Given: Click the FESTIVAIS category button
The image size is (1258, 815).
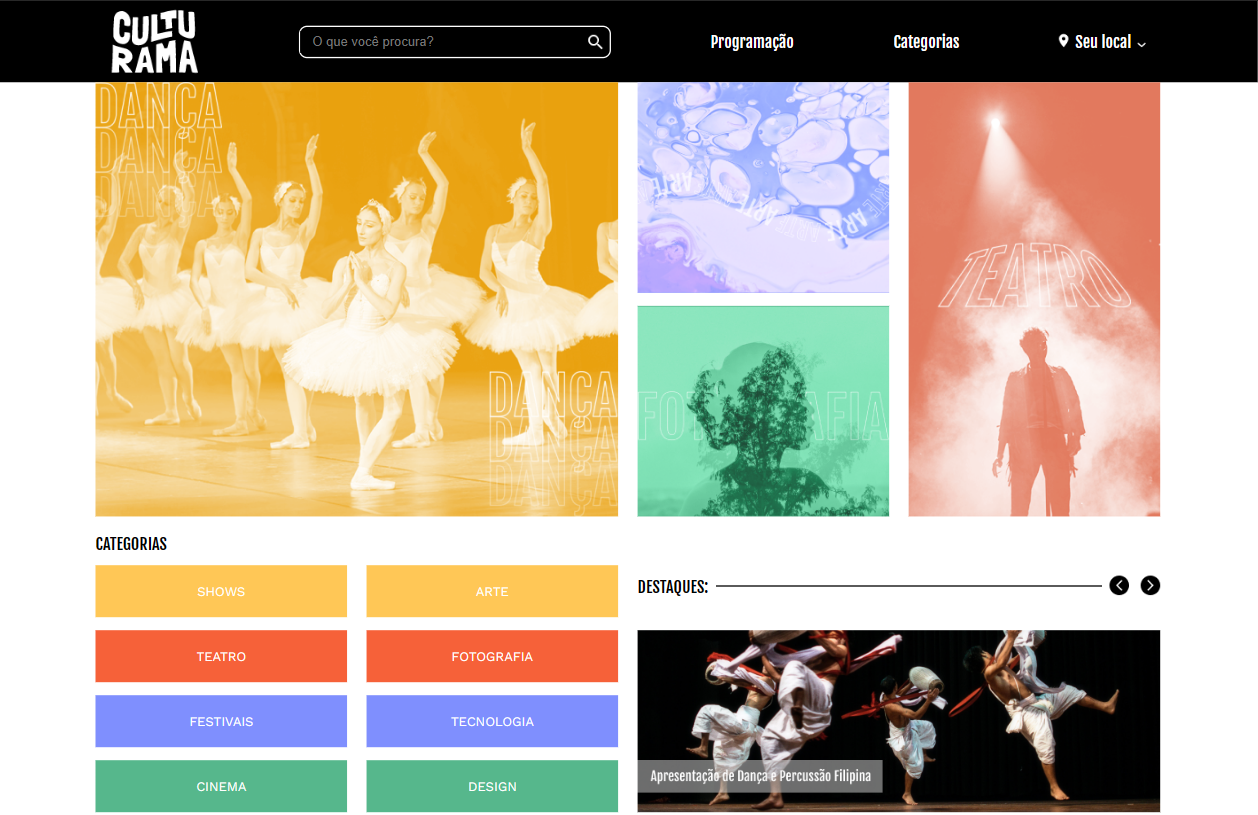Looking at the screenshot, I should click(221, 721).
